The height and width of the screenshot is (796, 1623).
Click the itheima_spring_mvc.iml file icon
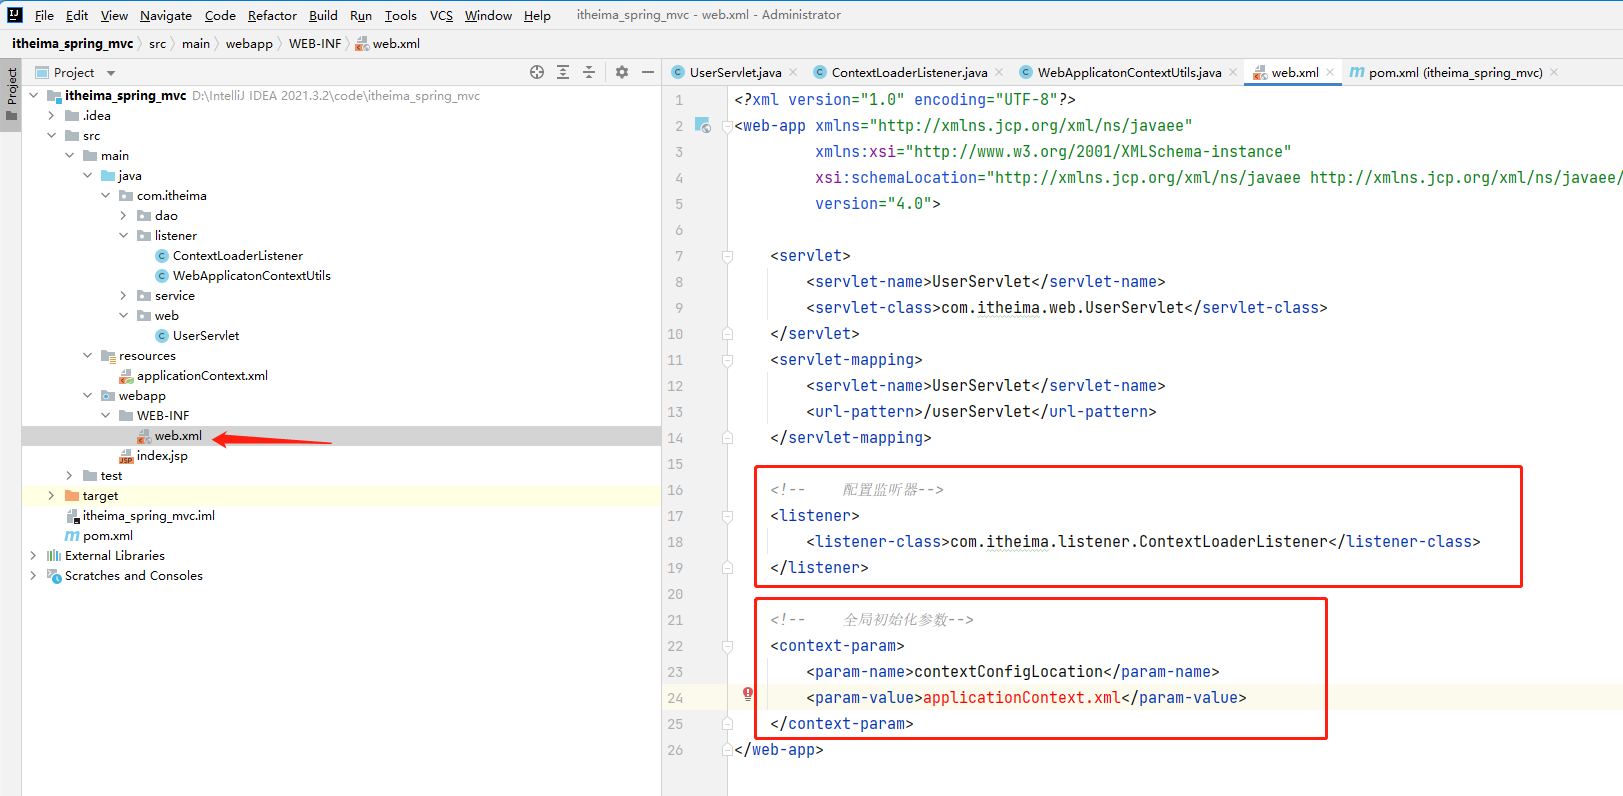pos(72,516)
